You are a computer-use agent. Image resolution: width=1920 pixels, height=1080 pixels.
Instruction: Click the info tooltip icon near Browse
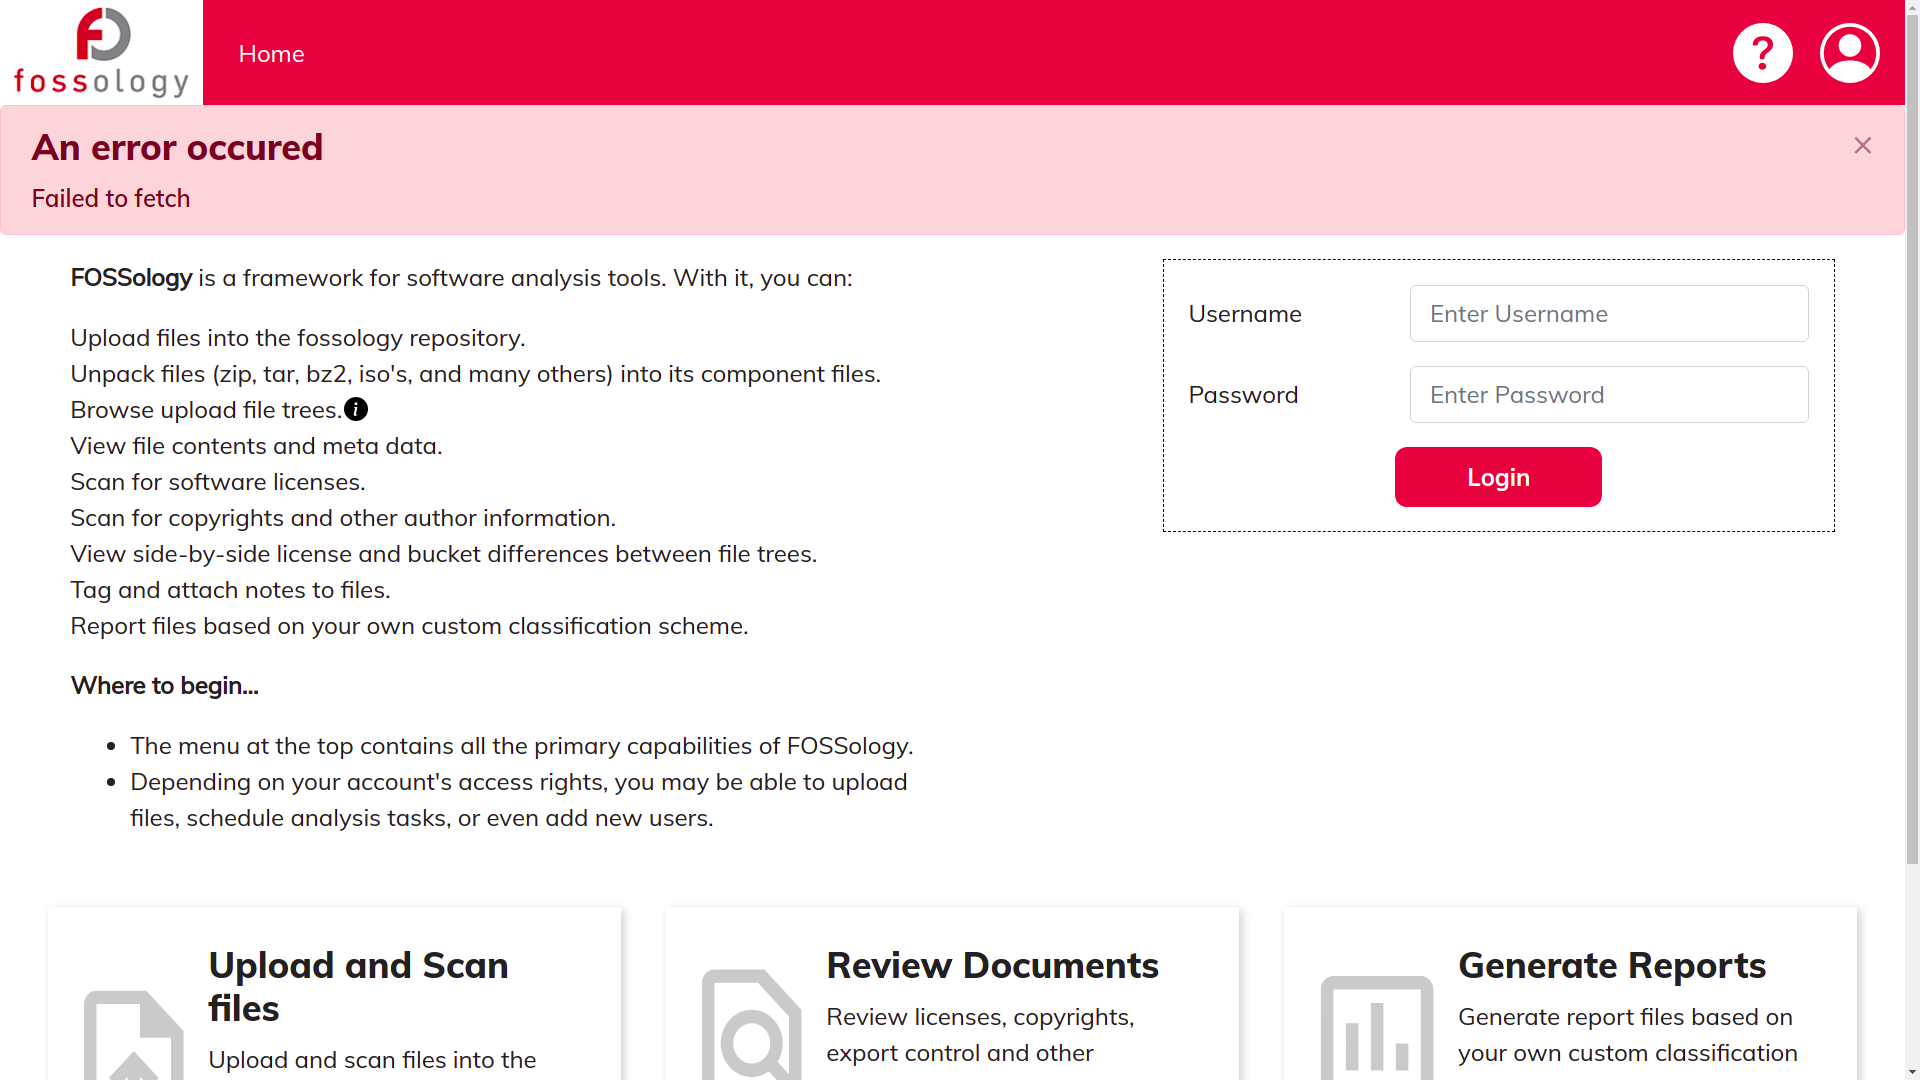point(356,409)
